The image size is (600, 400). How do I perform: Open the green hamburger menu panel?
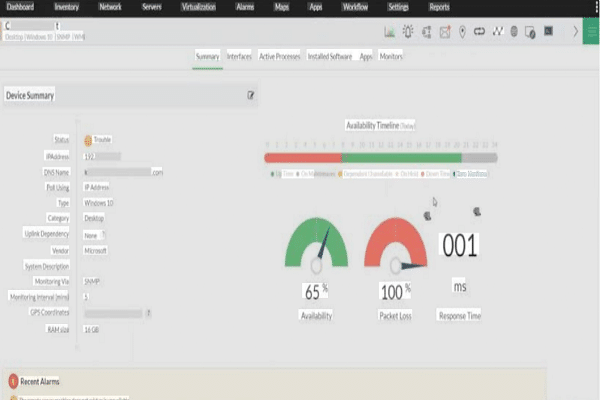[591, 31]
